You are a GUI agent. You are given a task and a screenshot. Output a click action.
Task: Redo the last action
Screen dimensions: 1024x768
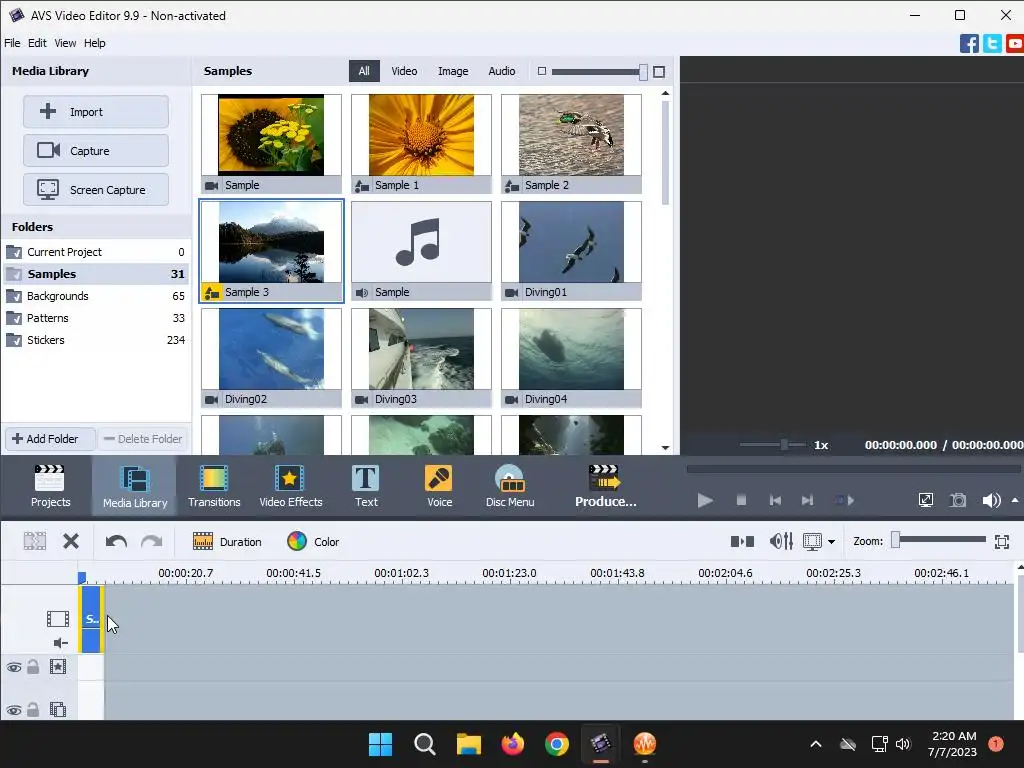click(152, 541)
